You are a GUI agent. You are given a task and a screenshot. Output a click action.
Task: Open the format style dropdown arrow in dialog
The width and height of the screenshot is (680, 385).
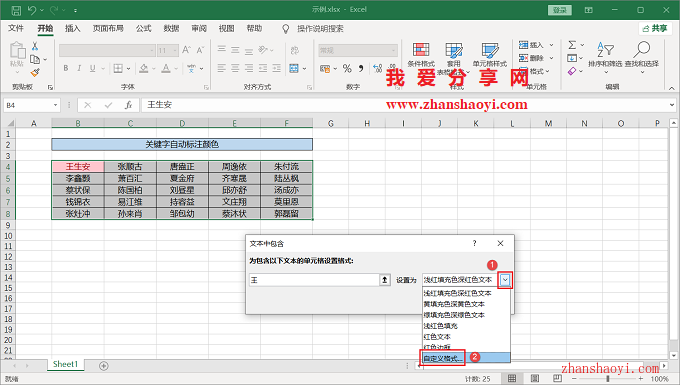click(x=505, y=280)
